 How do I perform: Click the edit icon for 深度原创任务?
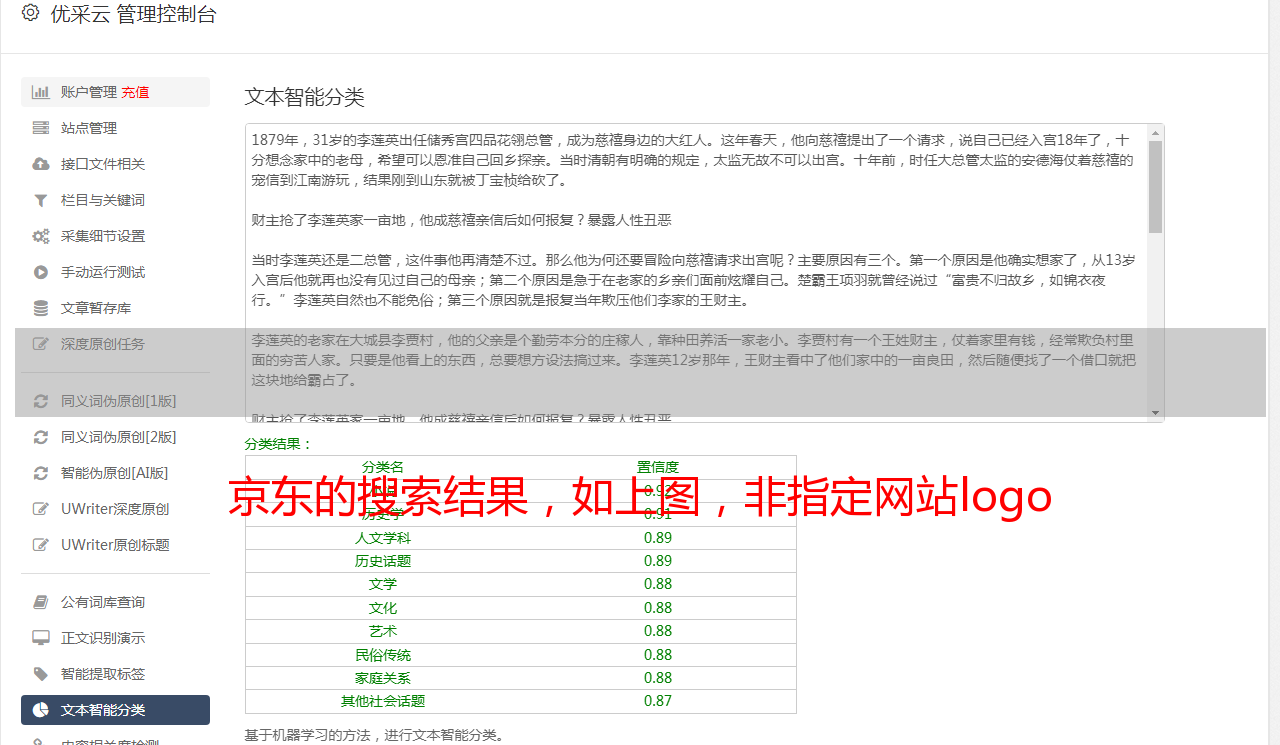pyautogui.click(x=41, y=344)
